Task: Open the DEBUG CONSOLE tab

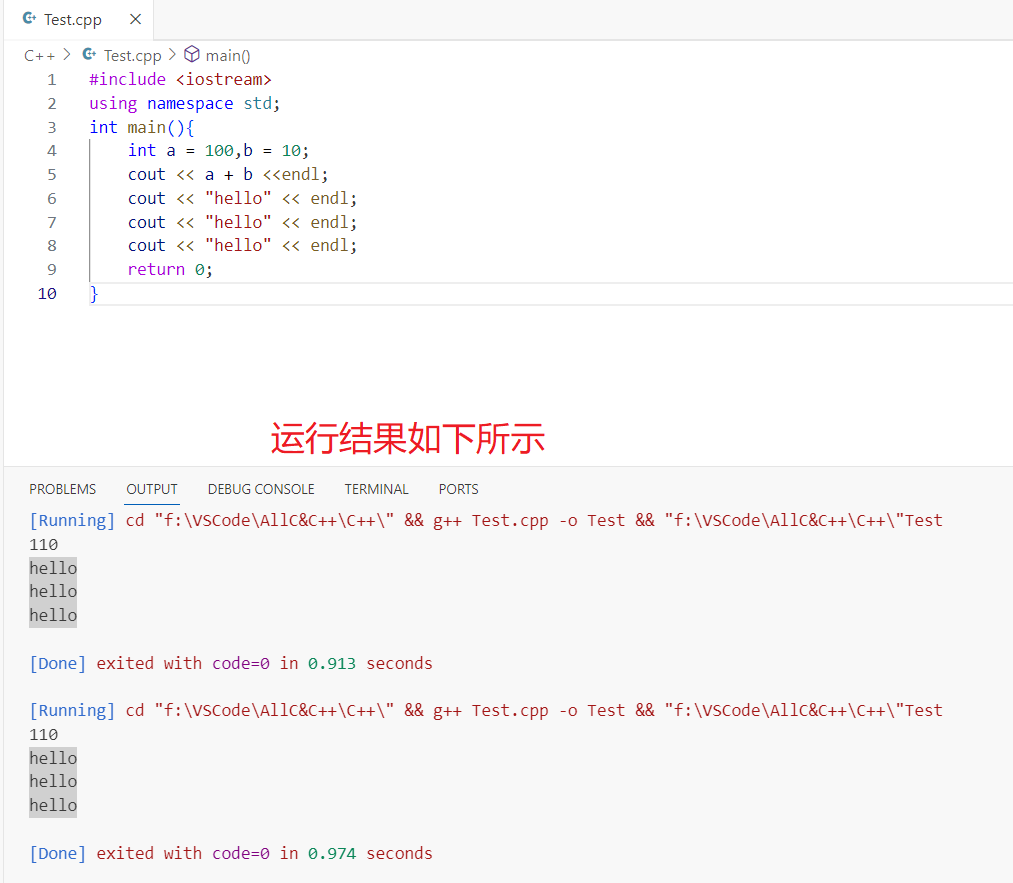Action: (x=261, y=489)
